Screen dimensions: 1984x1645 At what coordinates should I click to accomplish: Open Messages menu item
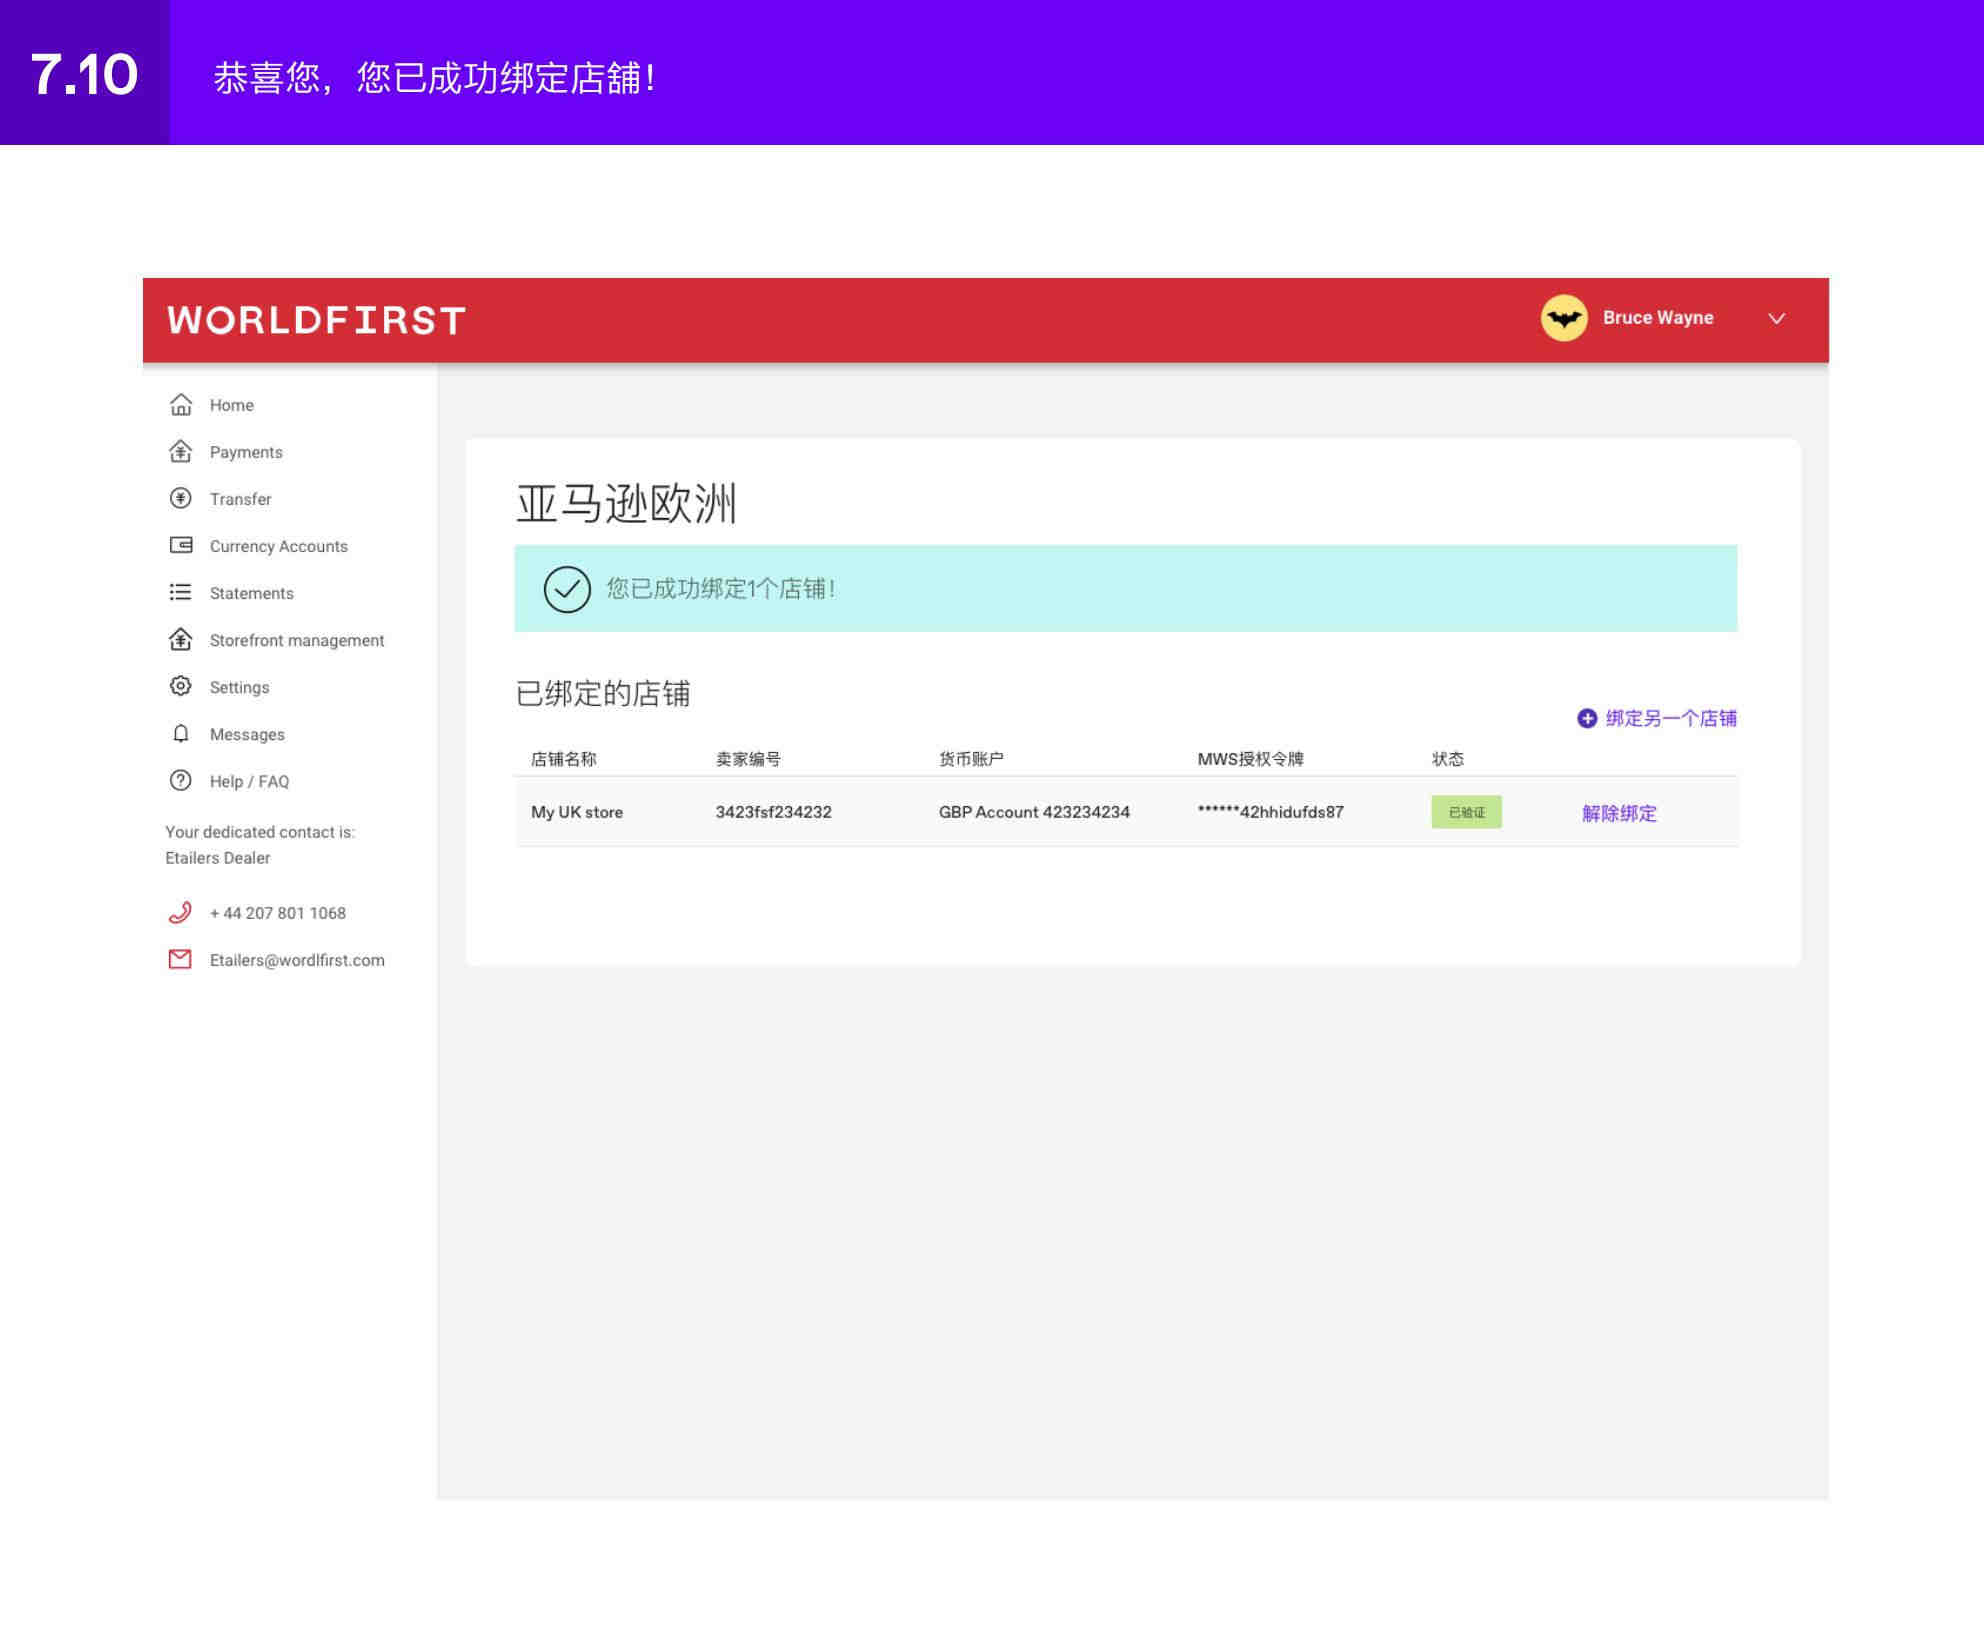coord(247,734)
